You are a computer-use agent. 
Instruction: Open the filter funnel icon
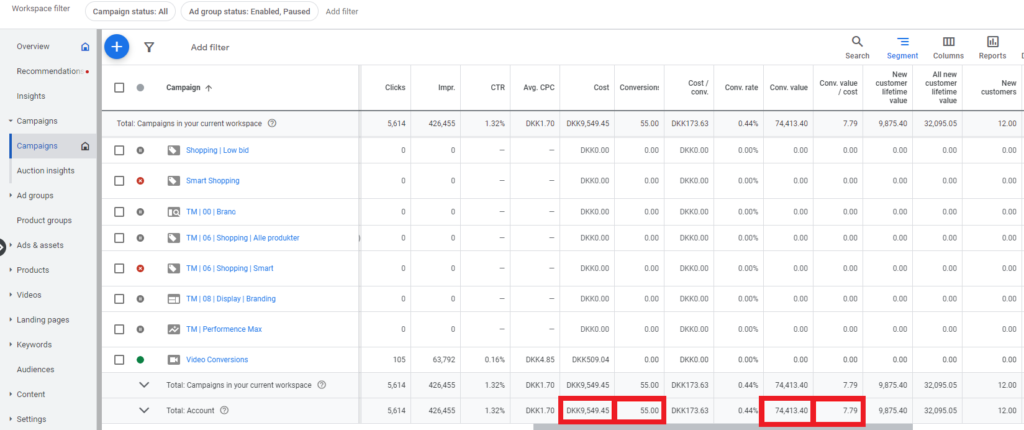[x=149, y=47]
